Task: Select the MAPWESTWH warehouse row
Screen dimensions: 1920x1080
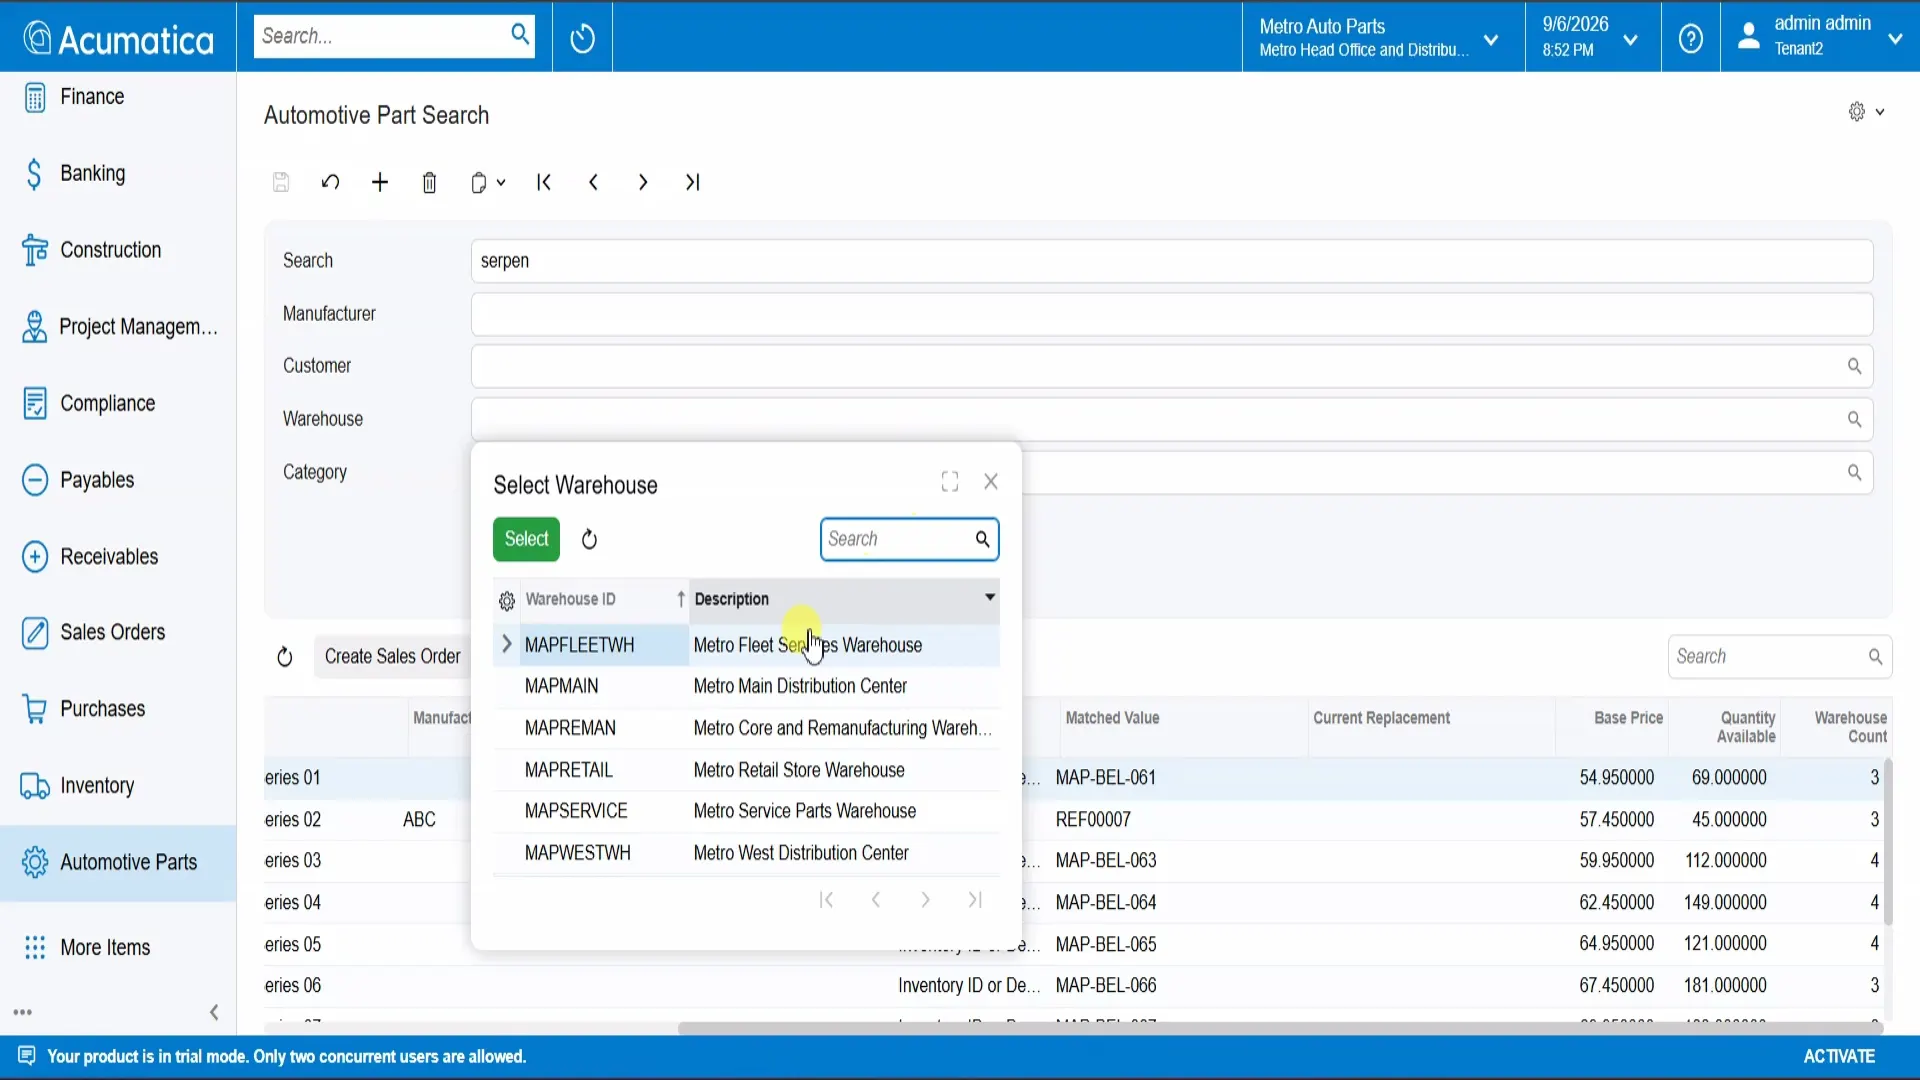Action: (746, 853)
